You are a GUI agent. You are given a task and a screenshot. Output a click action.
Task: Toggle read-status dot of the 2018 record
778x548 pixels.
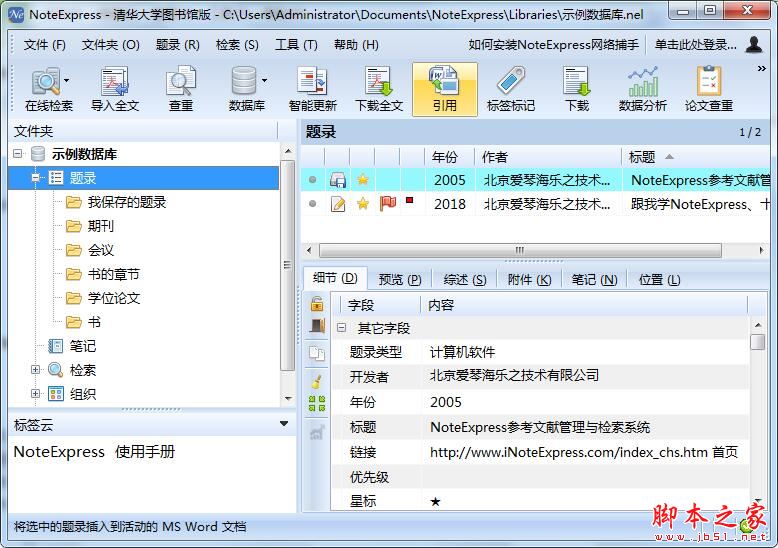pos(313,204)
